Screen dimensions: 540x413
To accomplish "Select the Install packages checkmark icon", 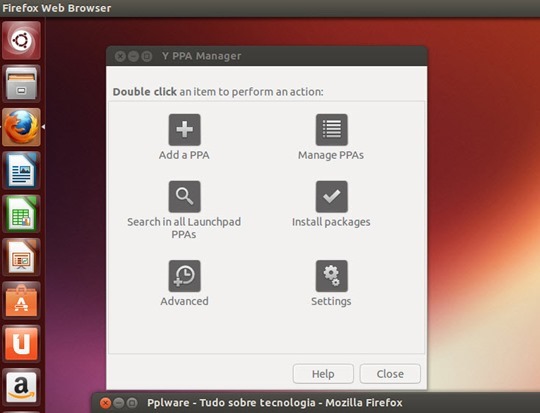I will pos(331,196).
